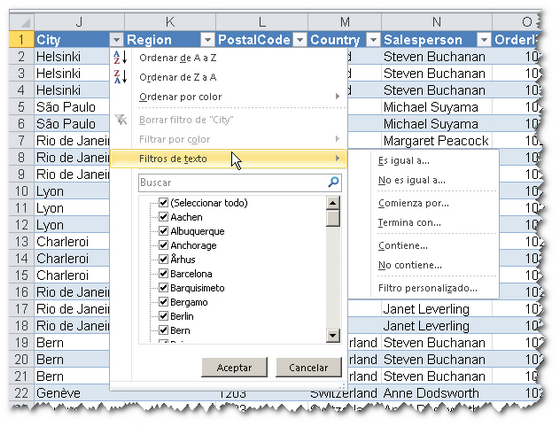Select row 22 header
Image resolution: width=560 pixels, height=427 pixels.
(21, 393)
